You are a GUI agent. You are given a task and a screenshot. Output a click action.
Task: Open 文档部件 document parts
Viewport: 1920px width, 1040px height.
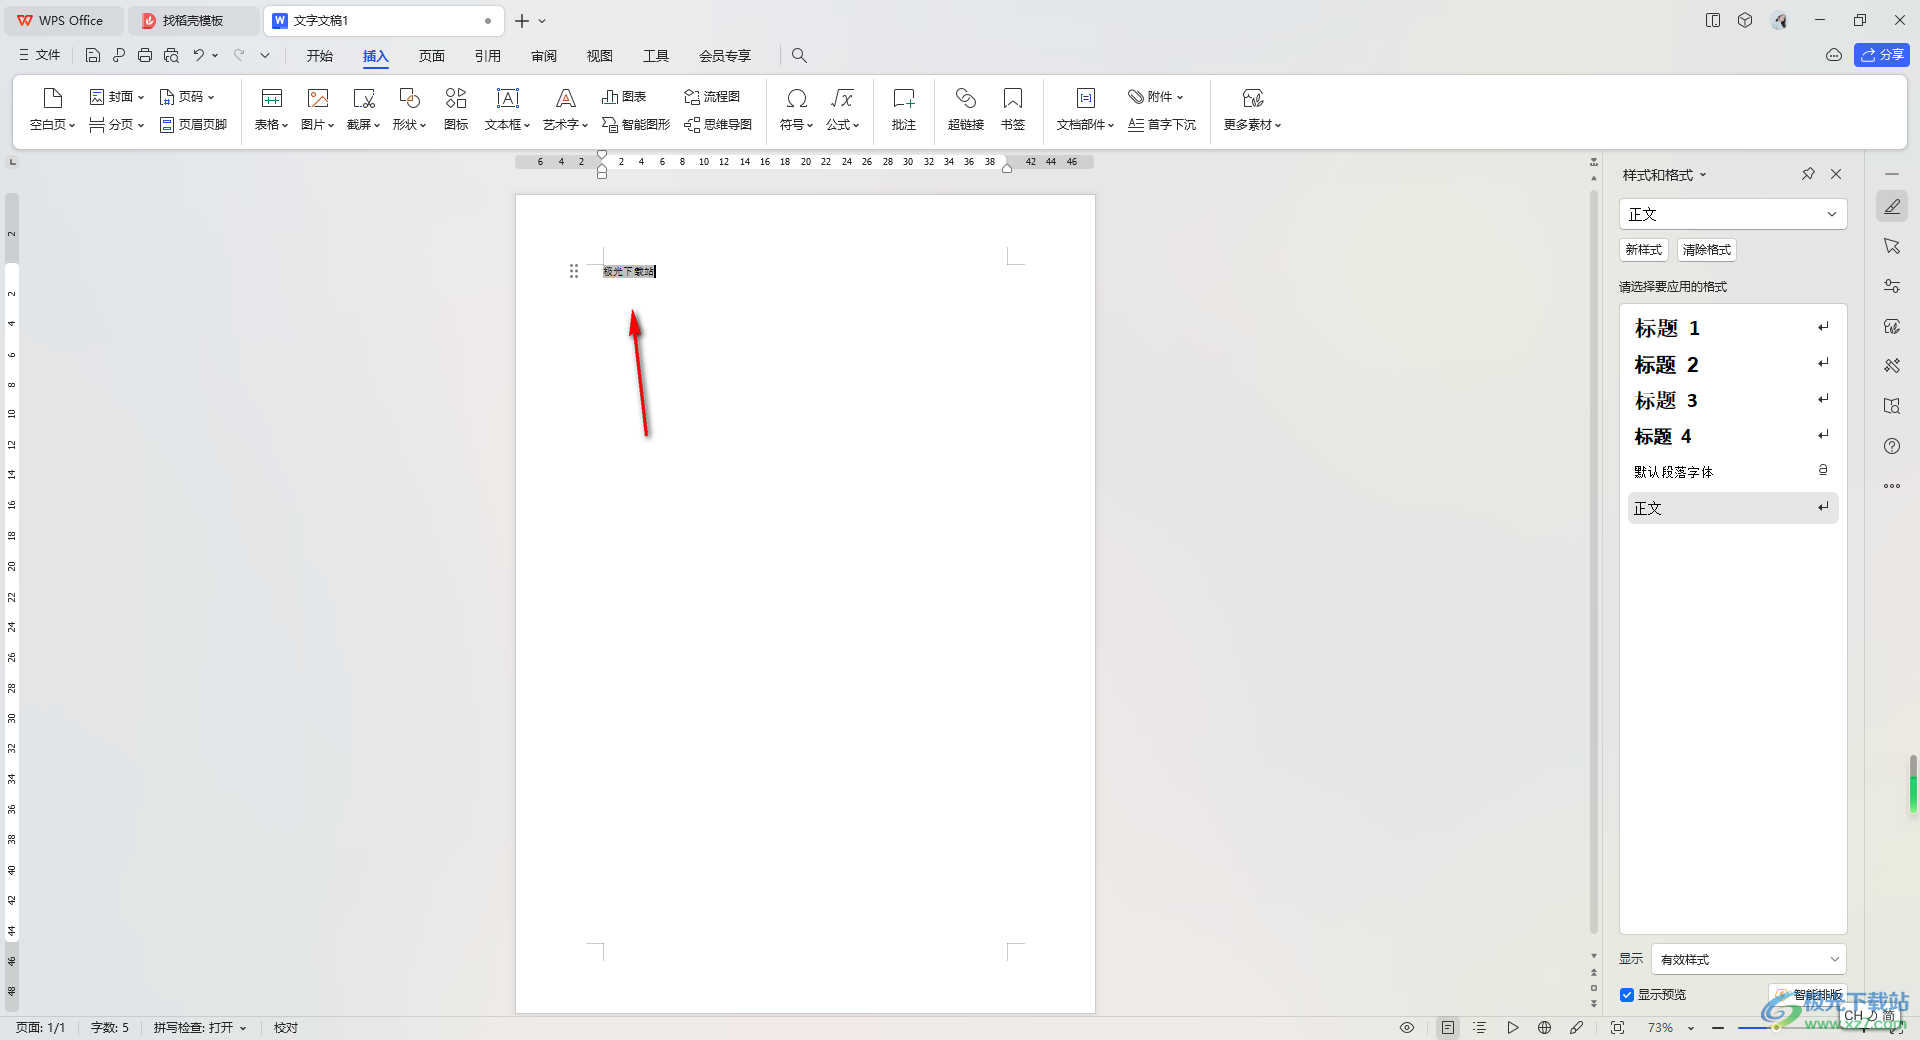click(x=1085, y=110)
